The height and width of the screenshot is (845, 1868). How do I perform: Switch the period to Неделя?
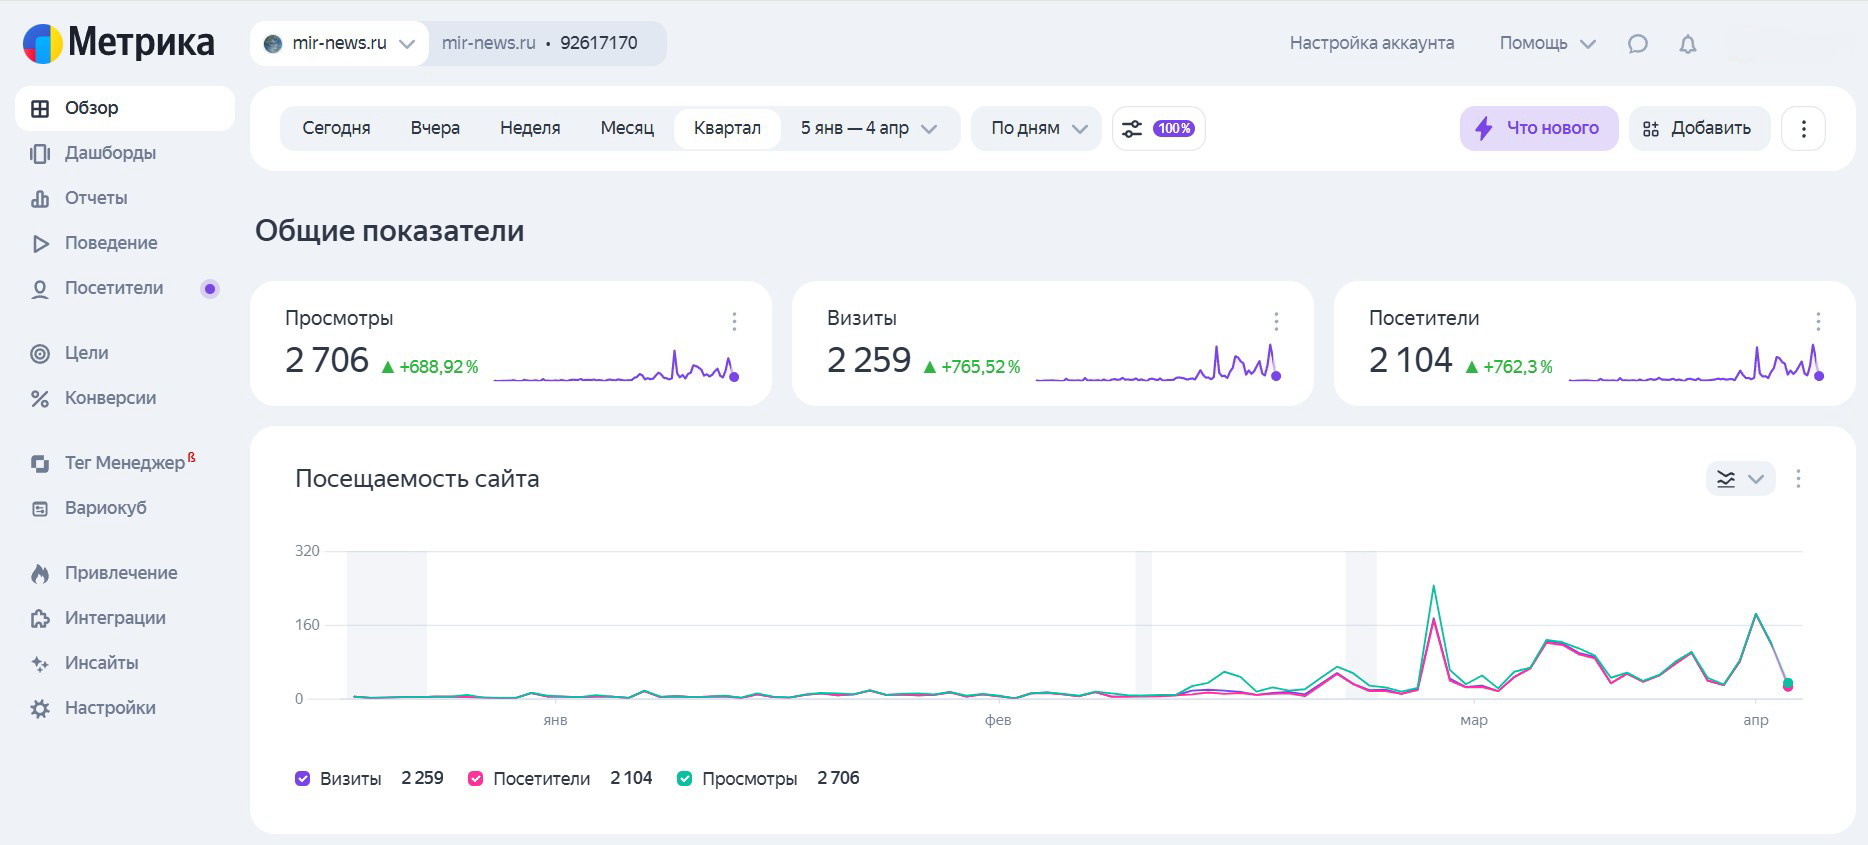coord(530,129)
